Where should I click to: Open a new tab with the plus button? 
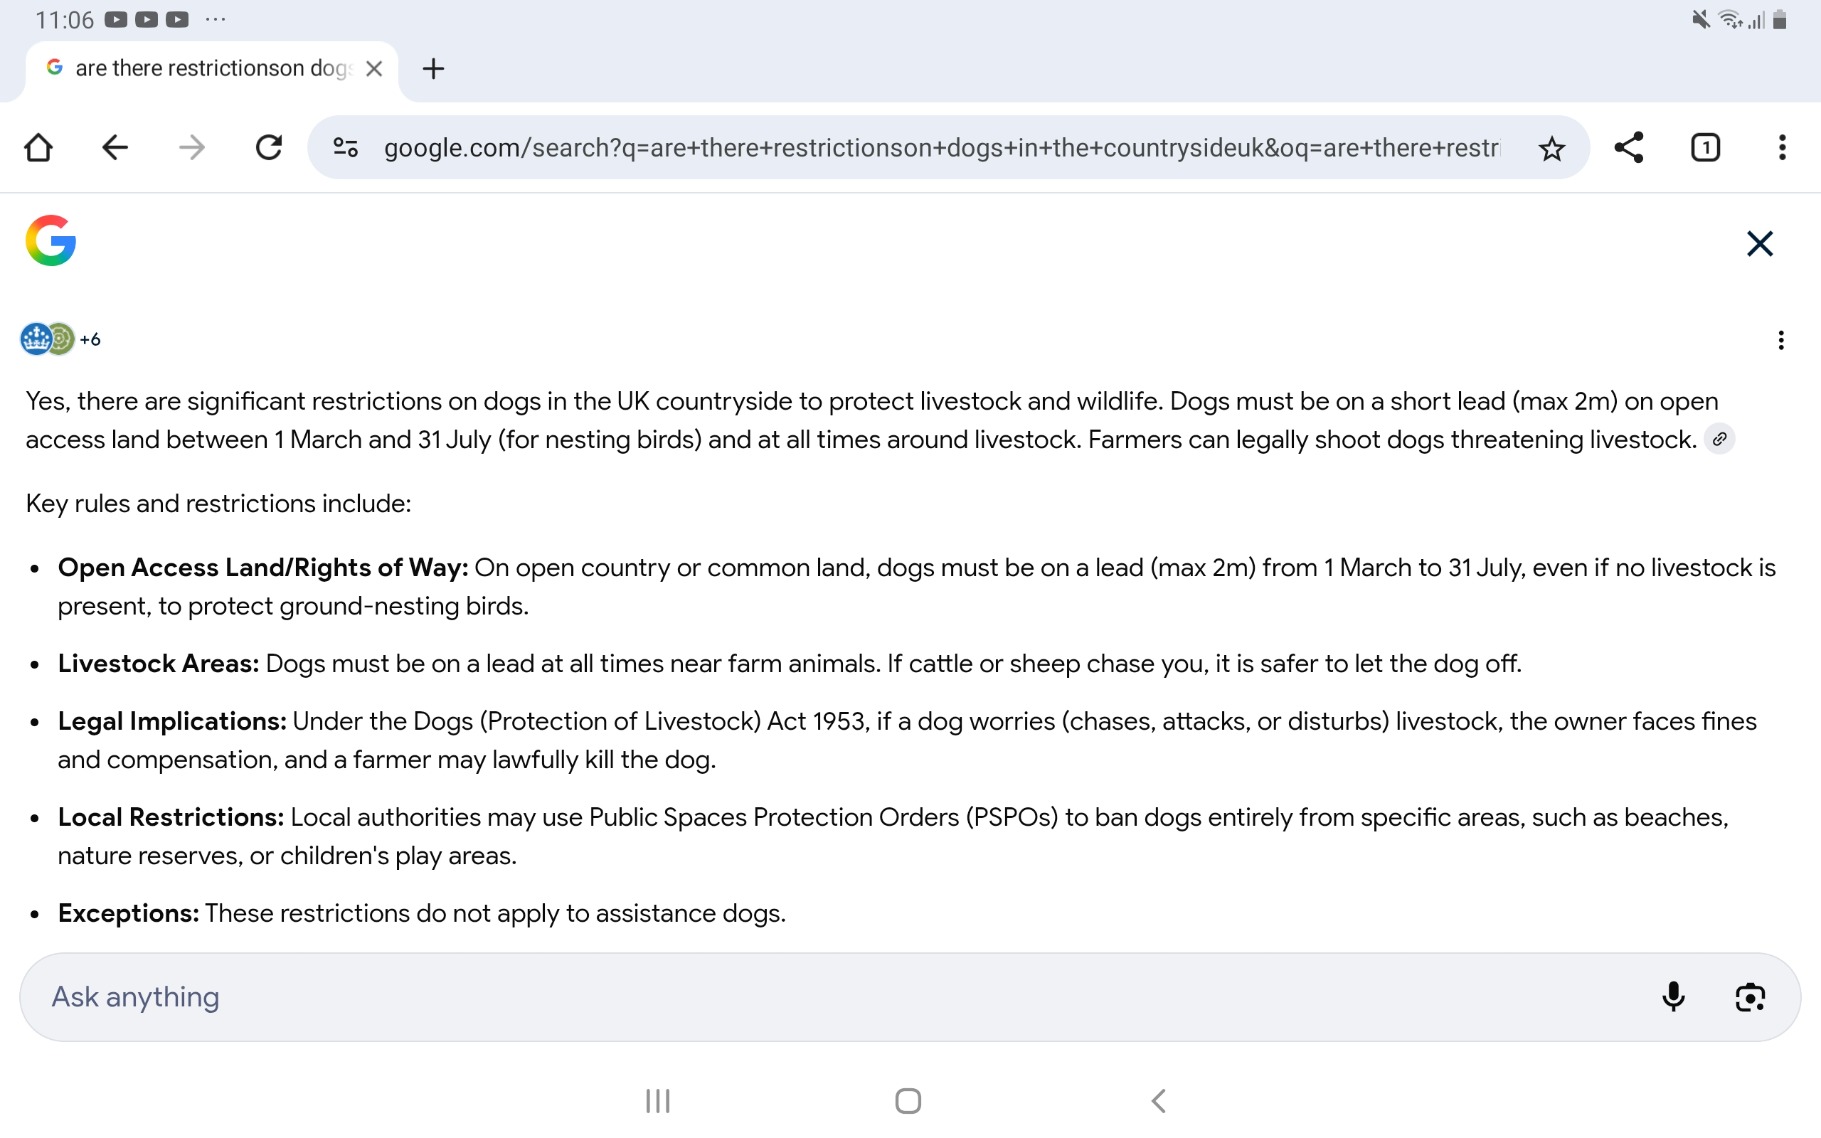[433, 69]
